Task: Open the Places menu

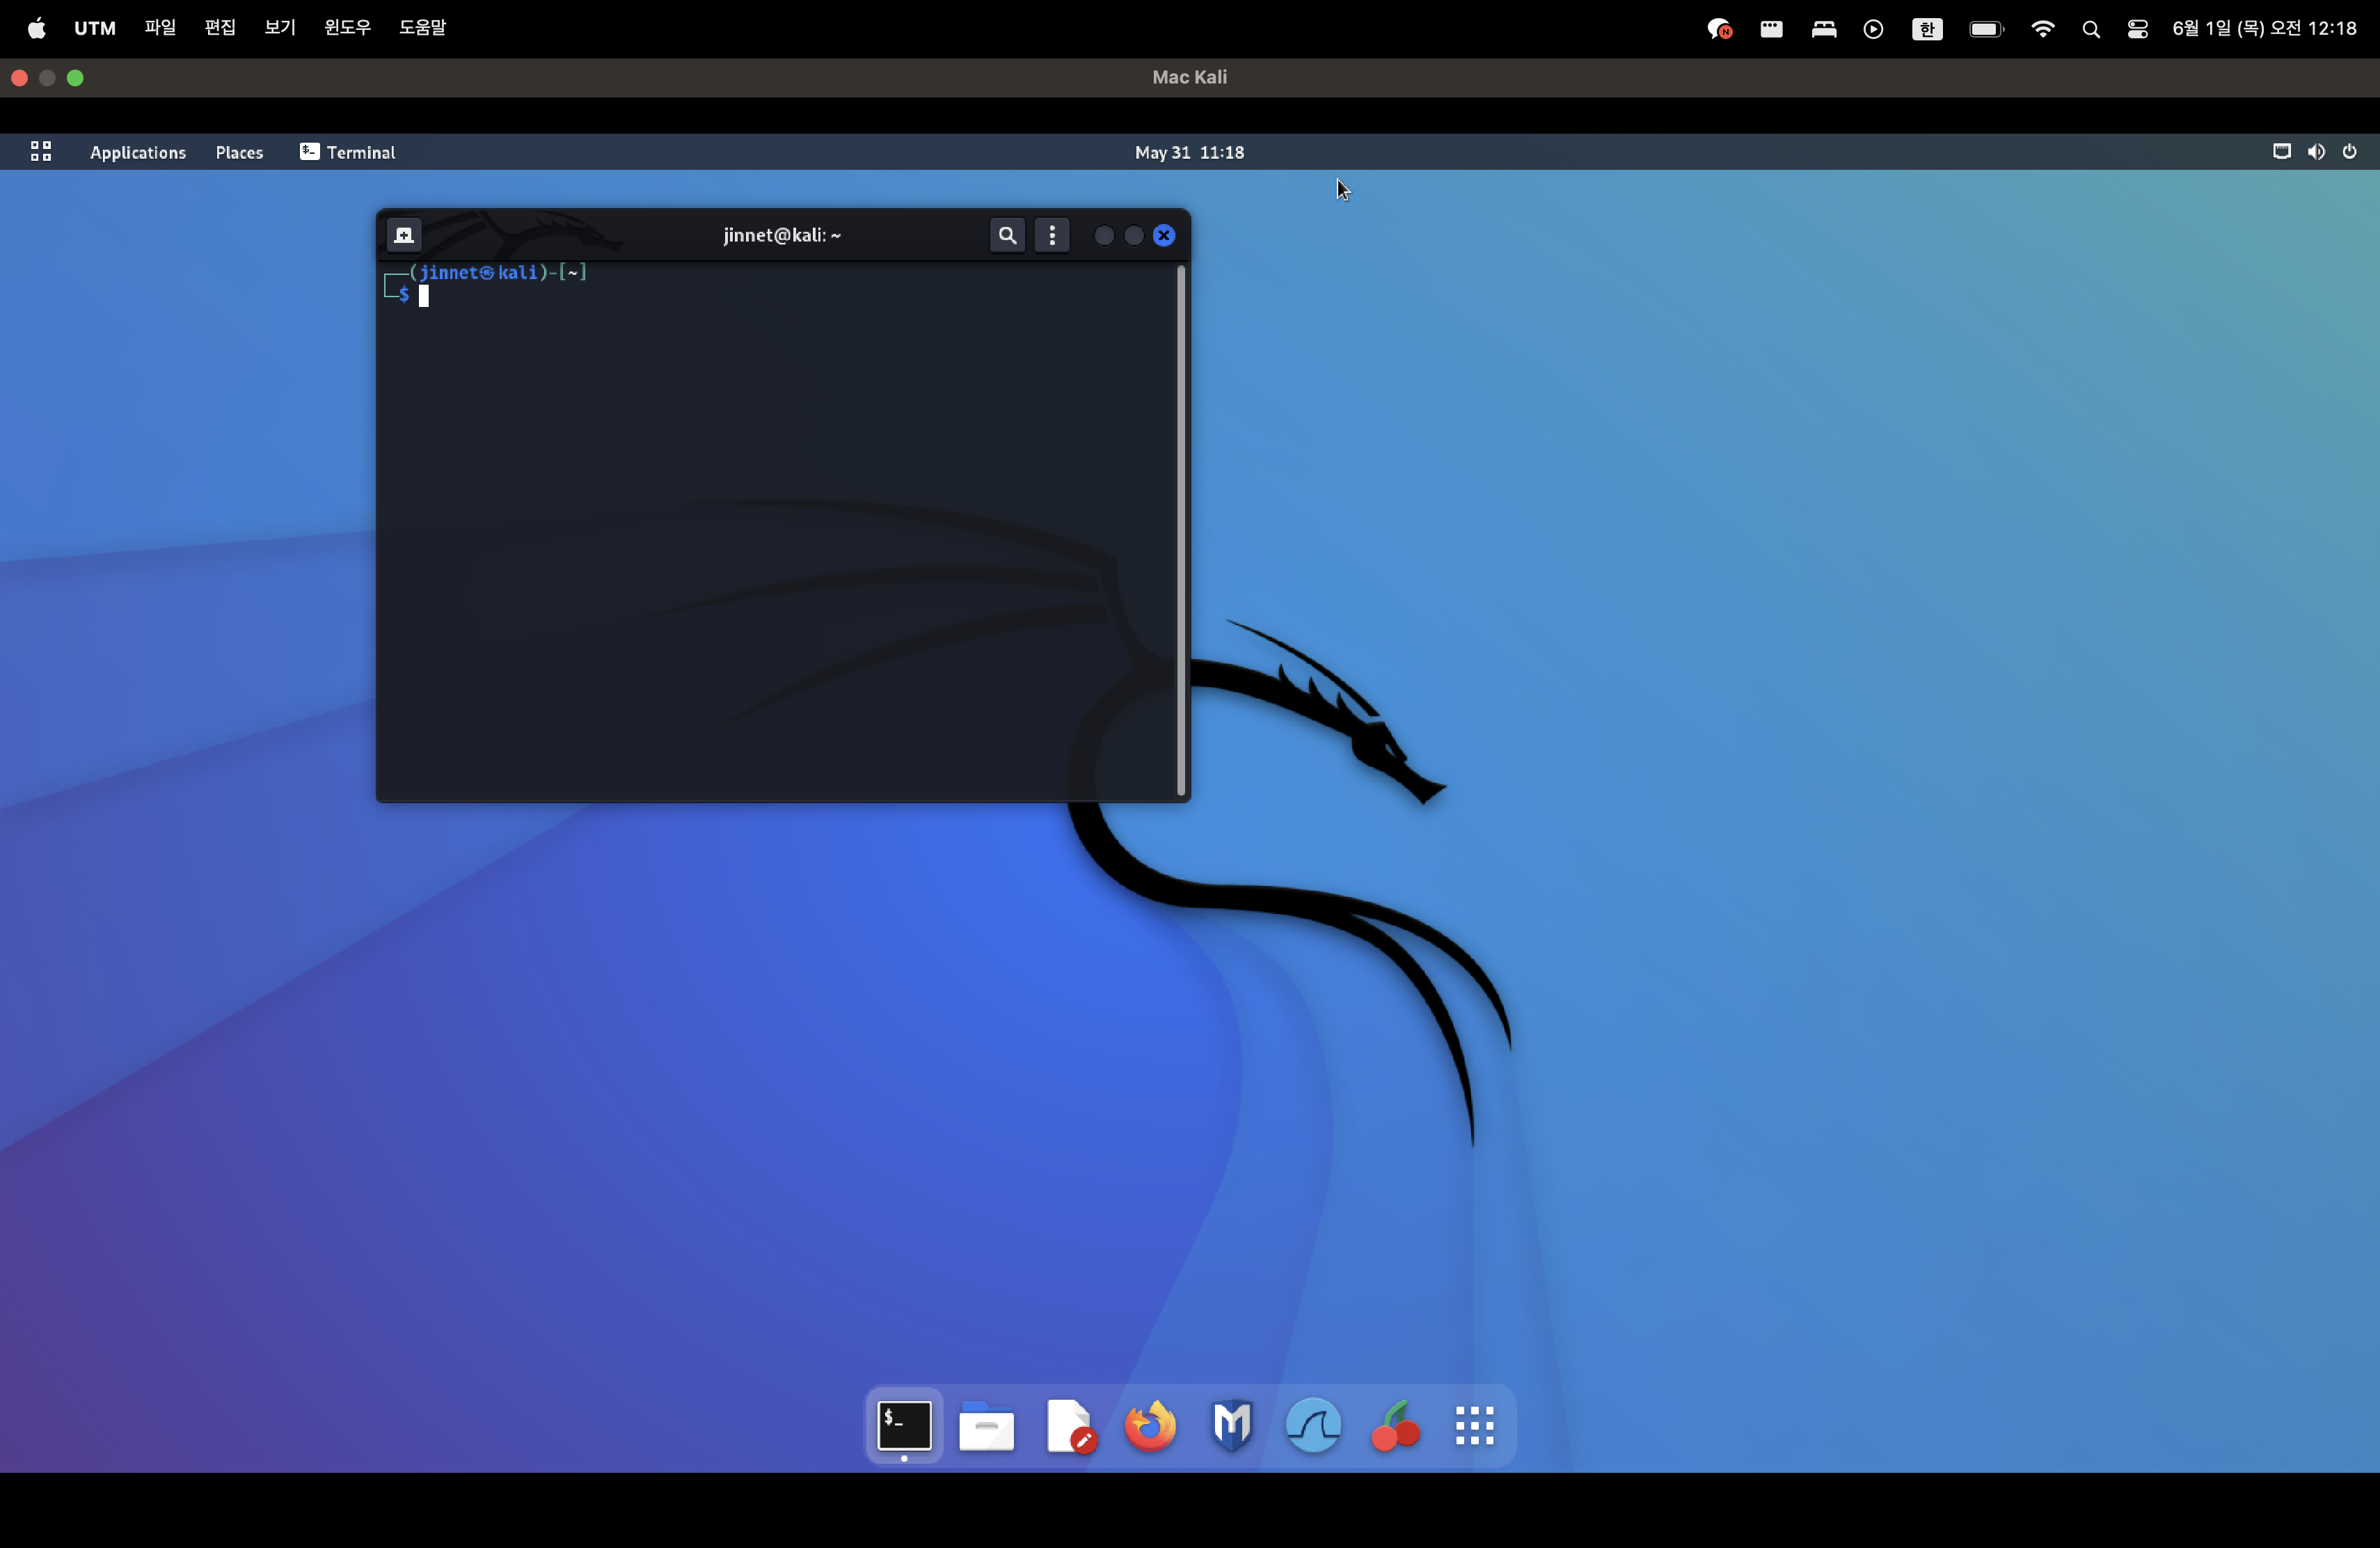Action: click(x=239, y=152)
